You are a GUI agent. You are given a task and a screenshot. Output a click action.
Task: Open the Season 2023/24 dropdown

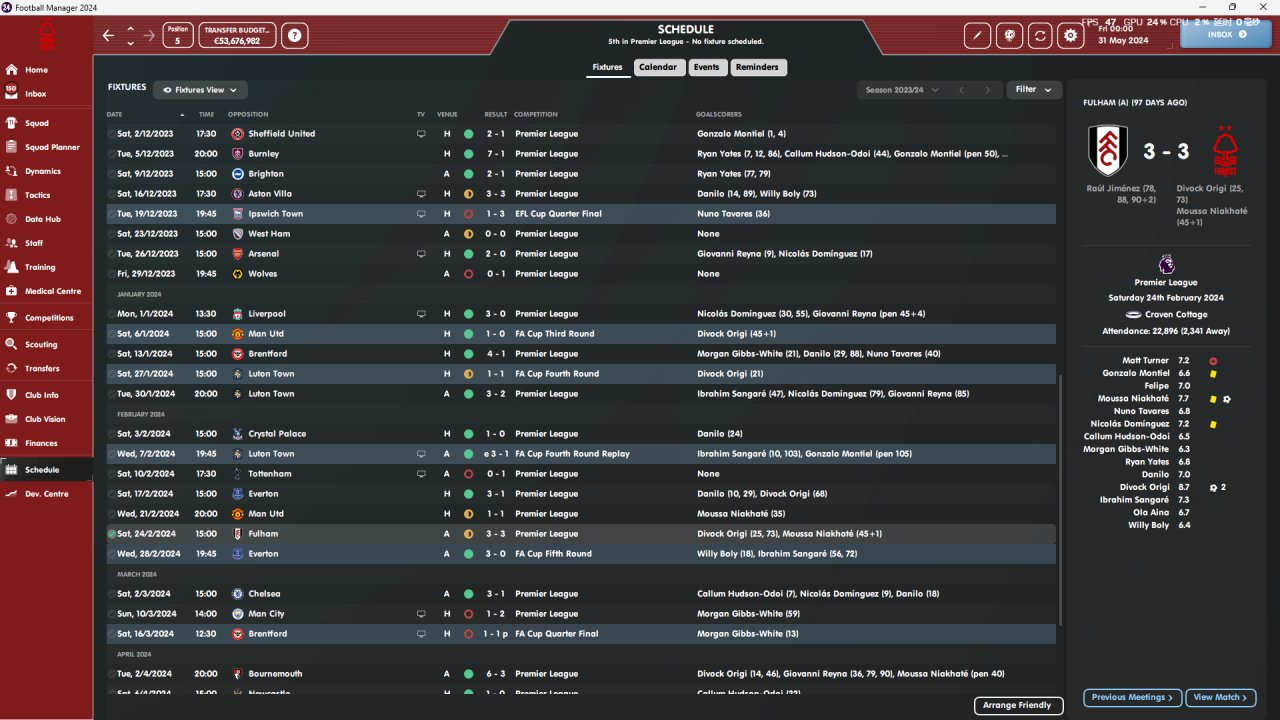902,90
